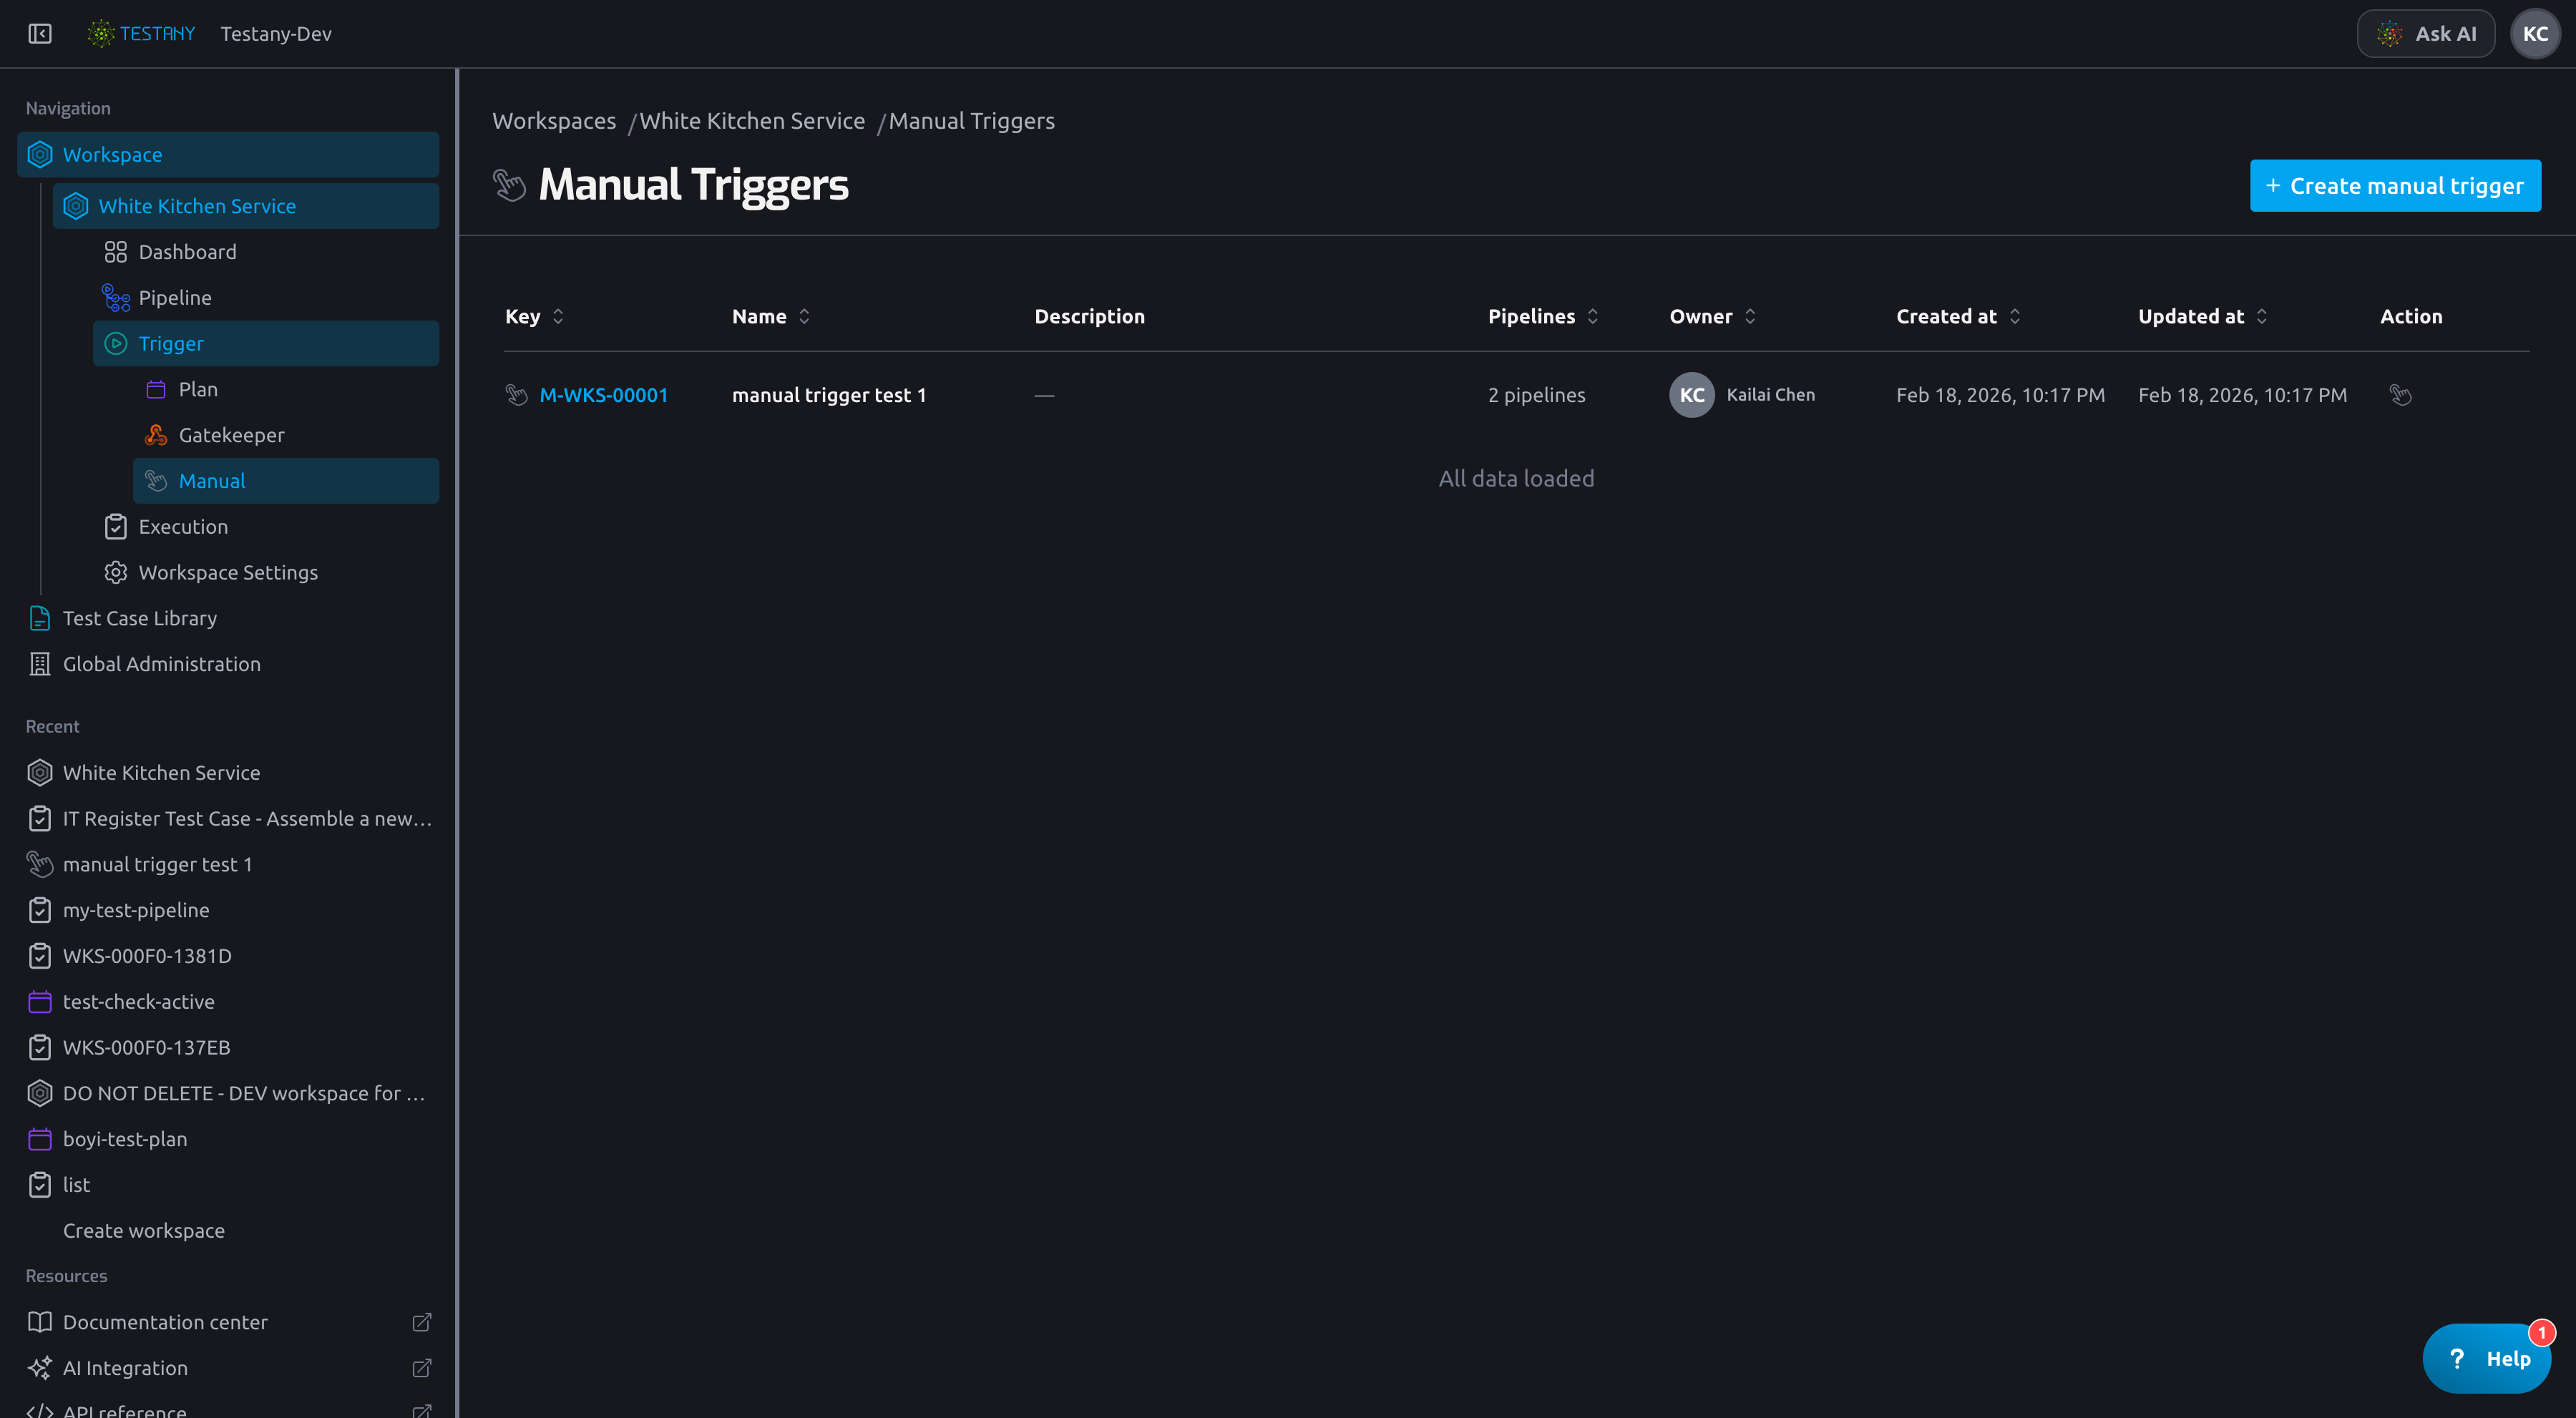Screen dimensions: 2576x1418
Task: Click Workspaces breadcrumb
Action: tap(554, 121)
